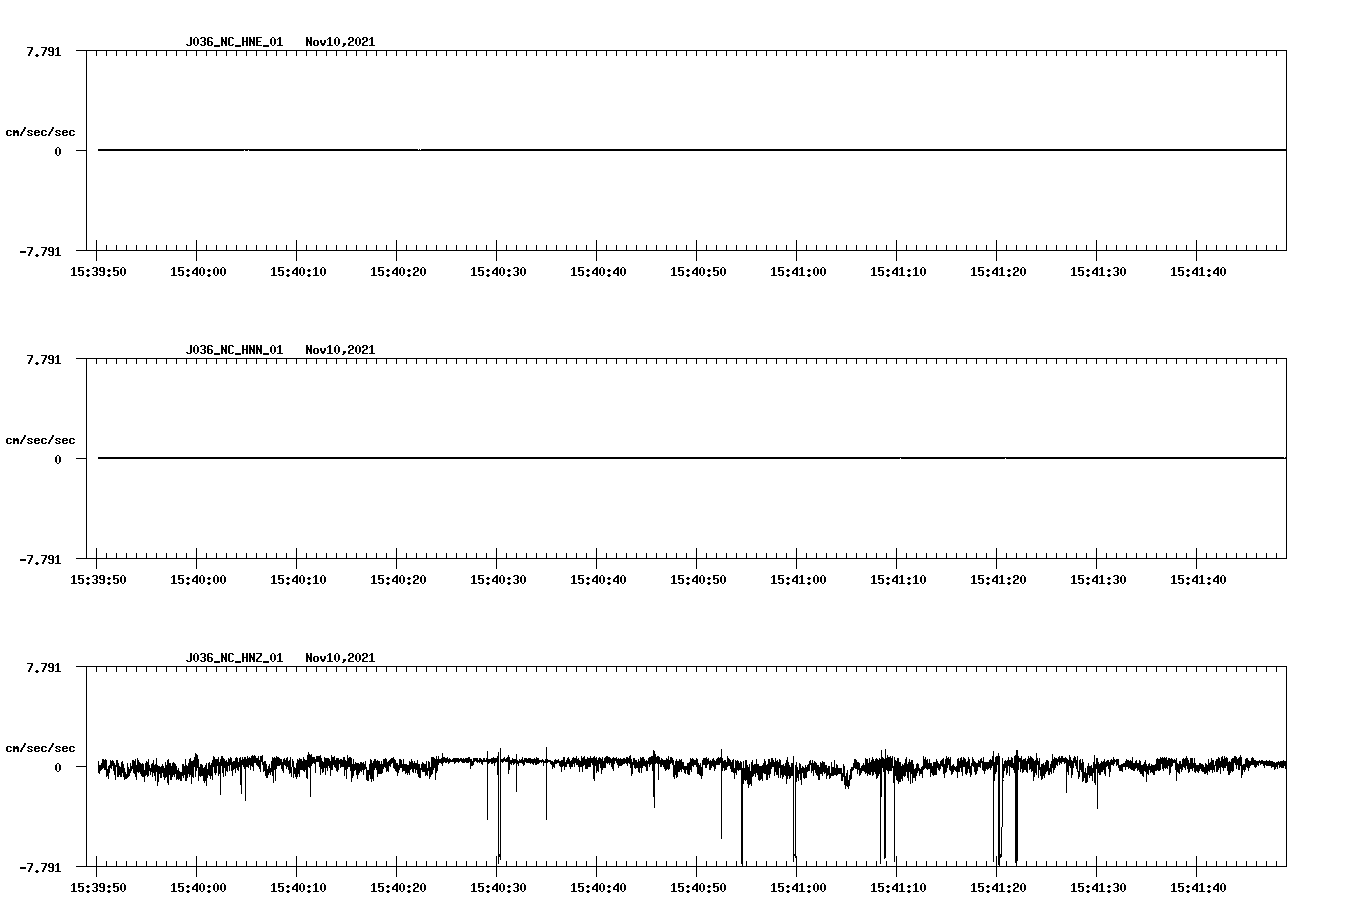Click the -7.791 lower limit on HNZ axis
The width and height of the screenshot is (1358, 924).
pos(40,867)
